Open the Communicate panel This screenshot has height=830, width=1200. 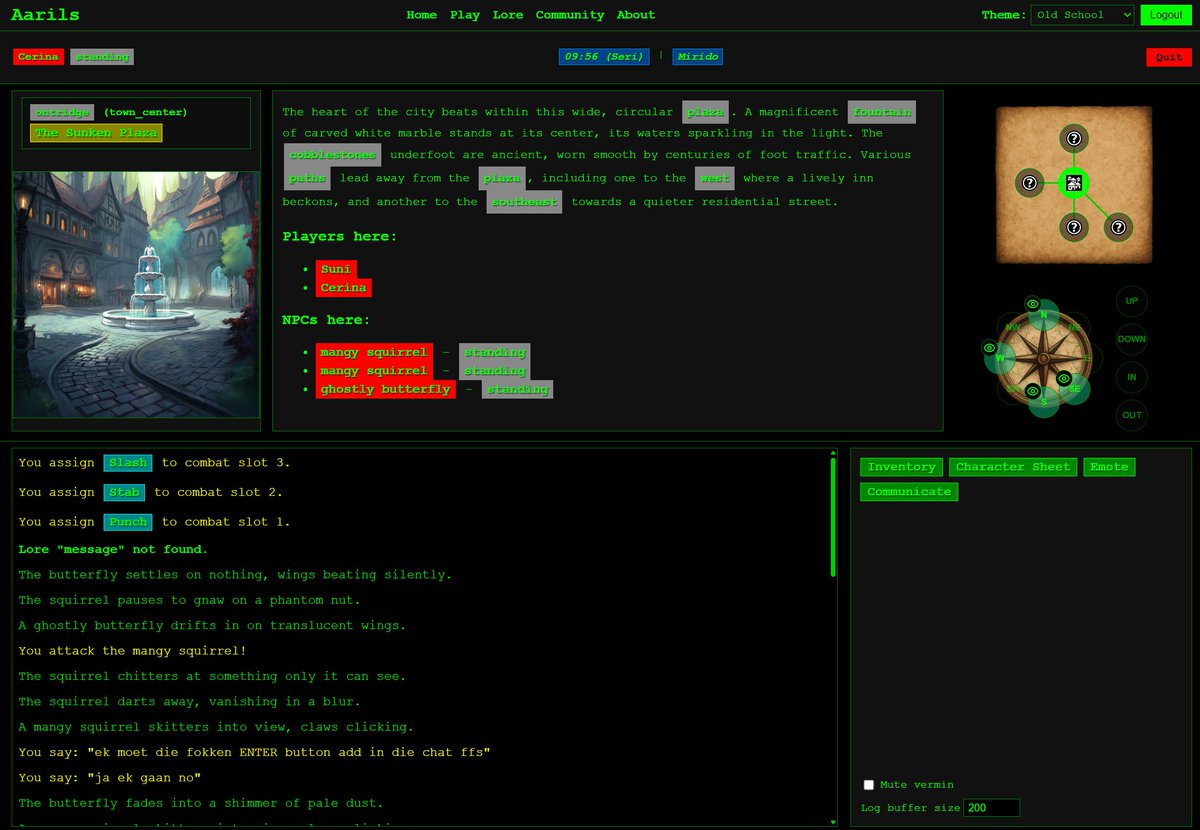point(909,492)
